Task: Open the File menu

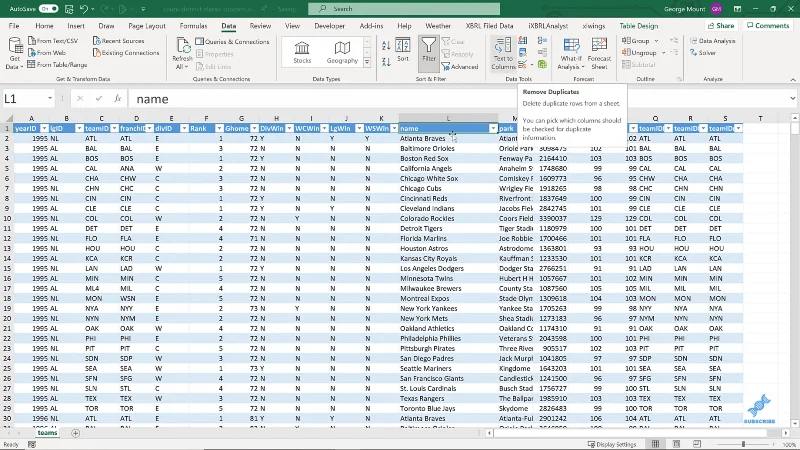Action: (14, 26)
